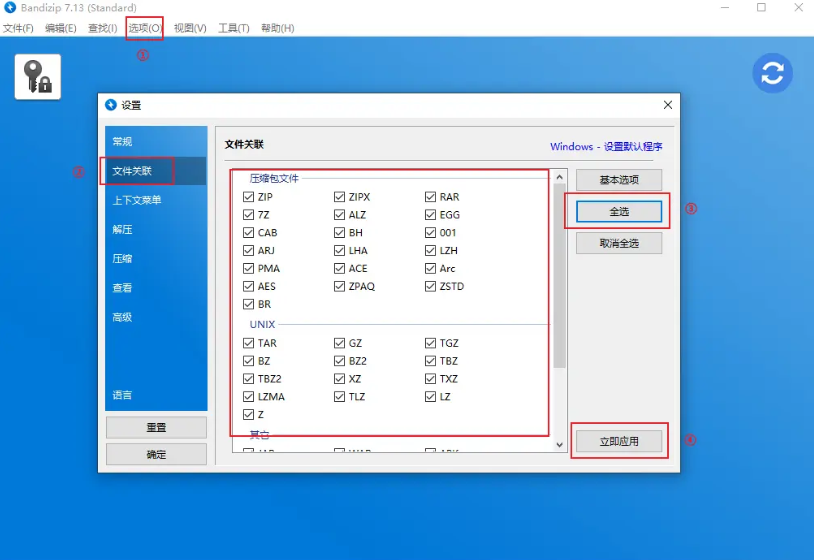Viewport: 814px width, 560px height.
Task: Toggle the TLZ checkbox
Action: tap(340, 397)
